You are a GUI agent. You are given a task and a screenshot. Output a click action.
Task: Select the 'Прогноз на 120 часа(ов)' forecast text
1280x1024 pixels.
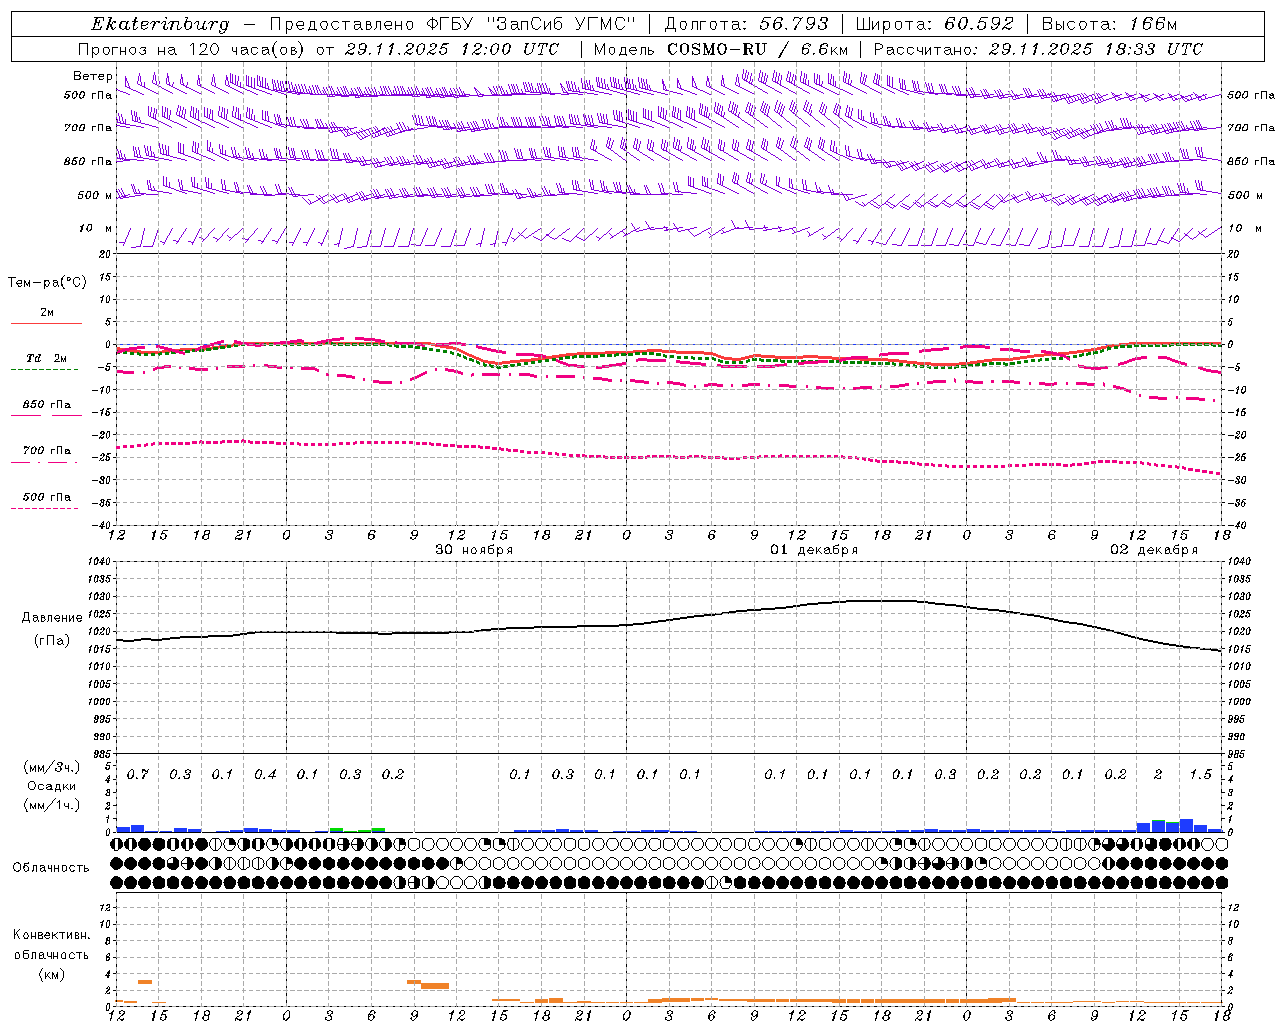(192, 49)
